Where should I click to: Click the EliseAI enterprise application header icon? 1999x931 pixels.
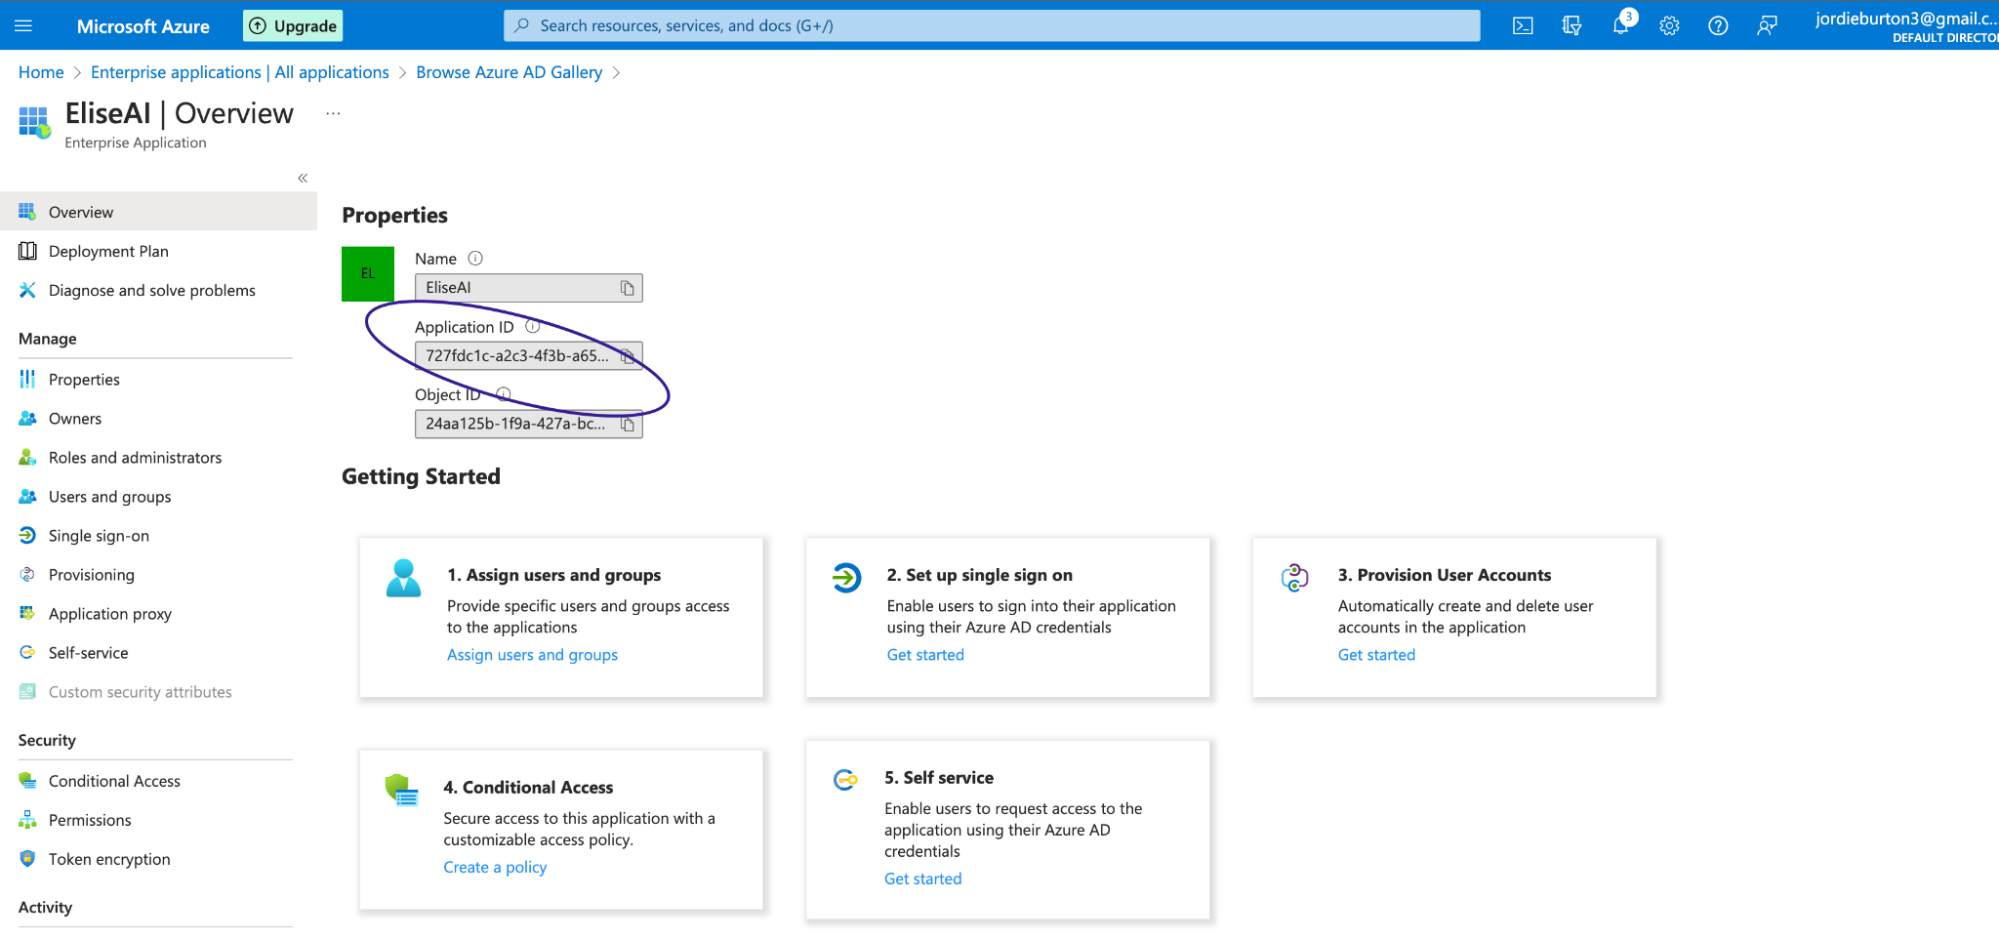point(34,122)
